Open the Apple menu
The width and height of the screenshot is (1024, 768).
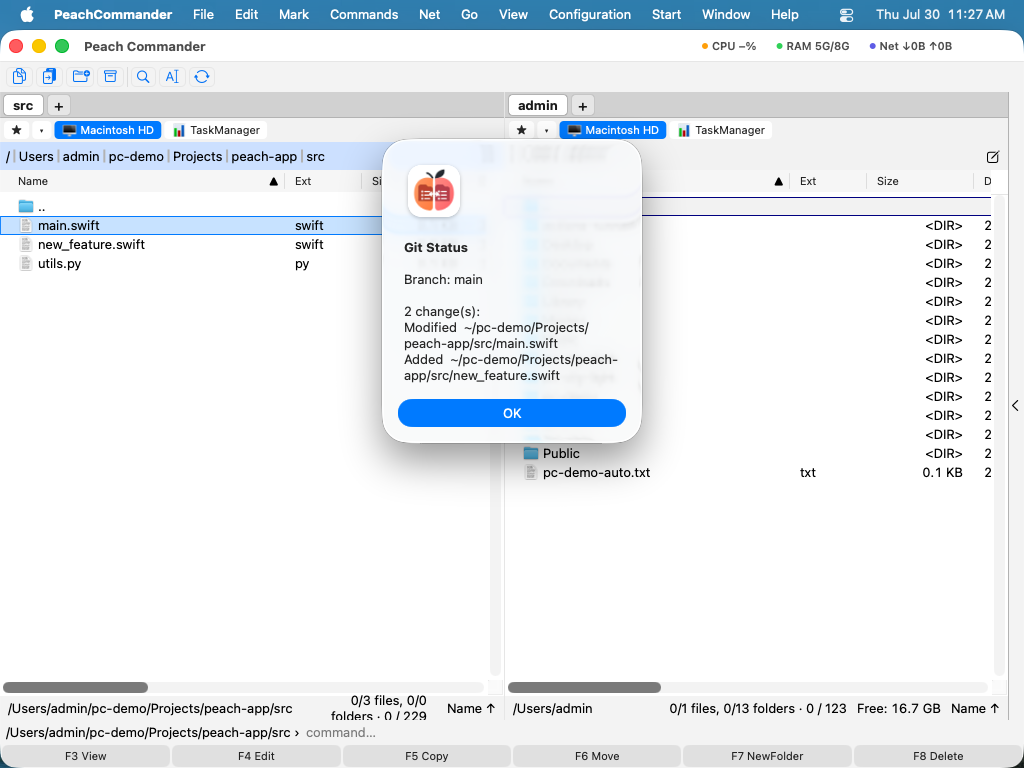tap(27, 14)
